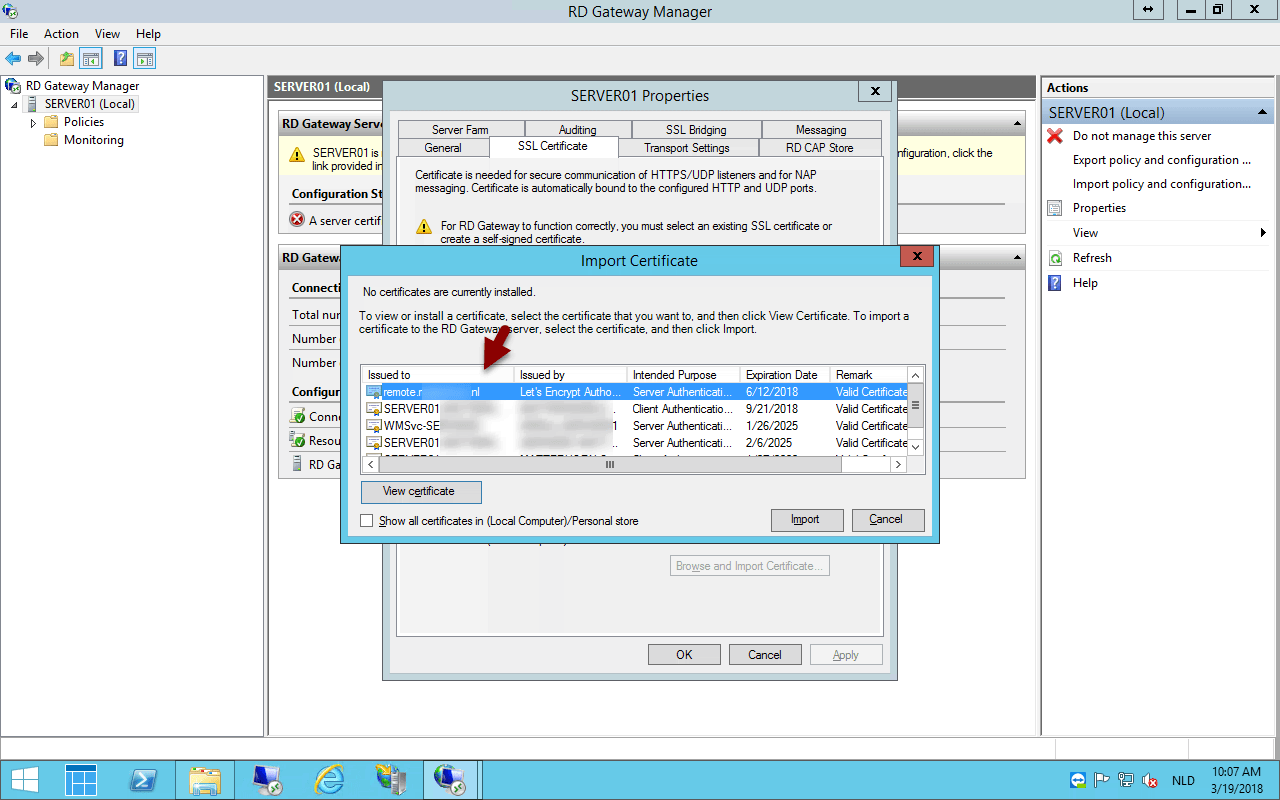Open the File menu
Image resolution: width=1280 pixels, height=800 pixels.
[19, 34]
